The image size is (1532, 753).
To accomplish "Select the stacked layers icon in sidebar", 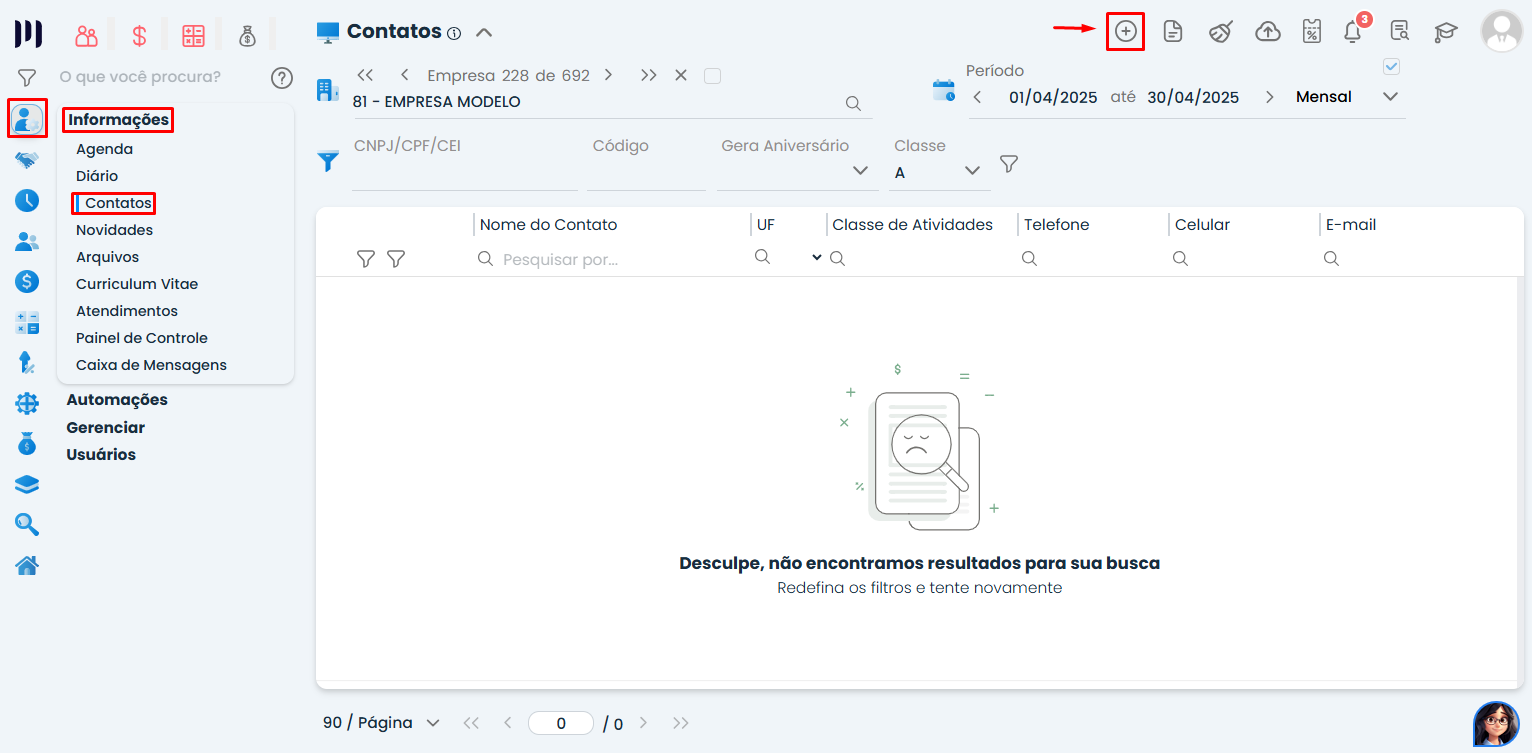I will click(27, 484).
